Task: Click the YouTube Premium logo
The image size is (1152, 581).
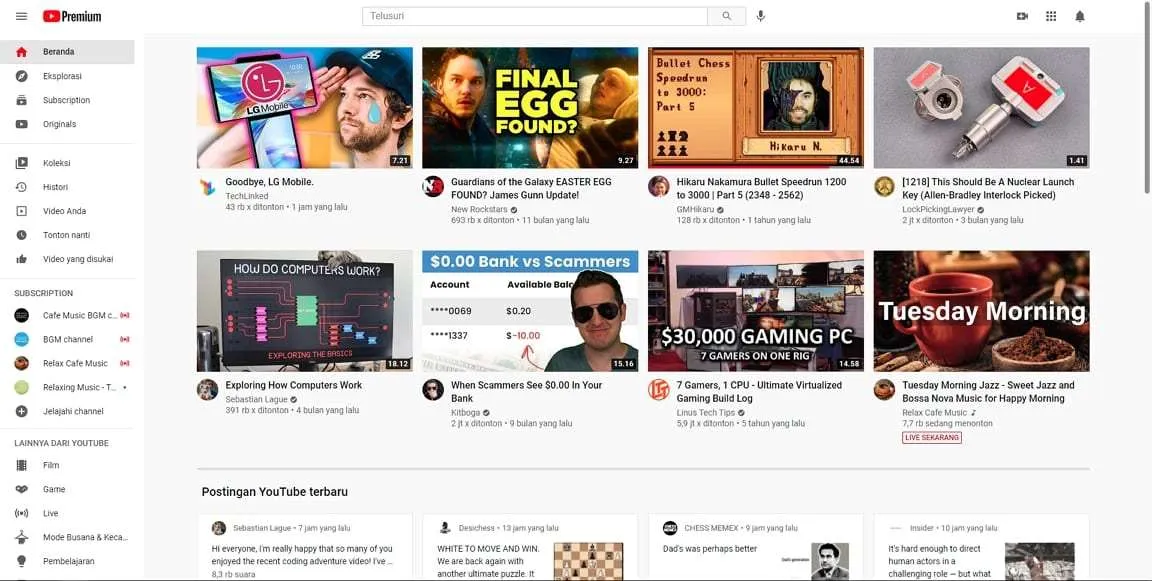Action: tap(72, 16)
